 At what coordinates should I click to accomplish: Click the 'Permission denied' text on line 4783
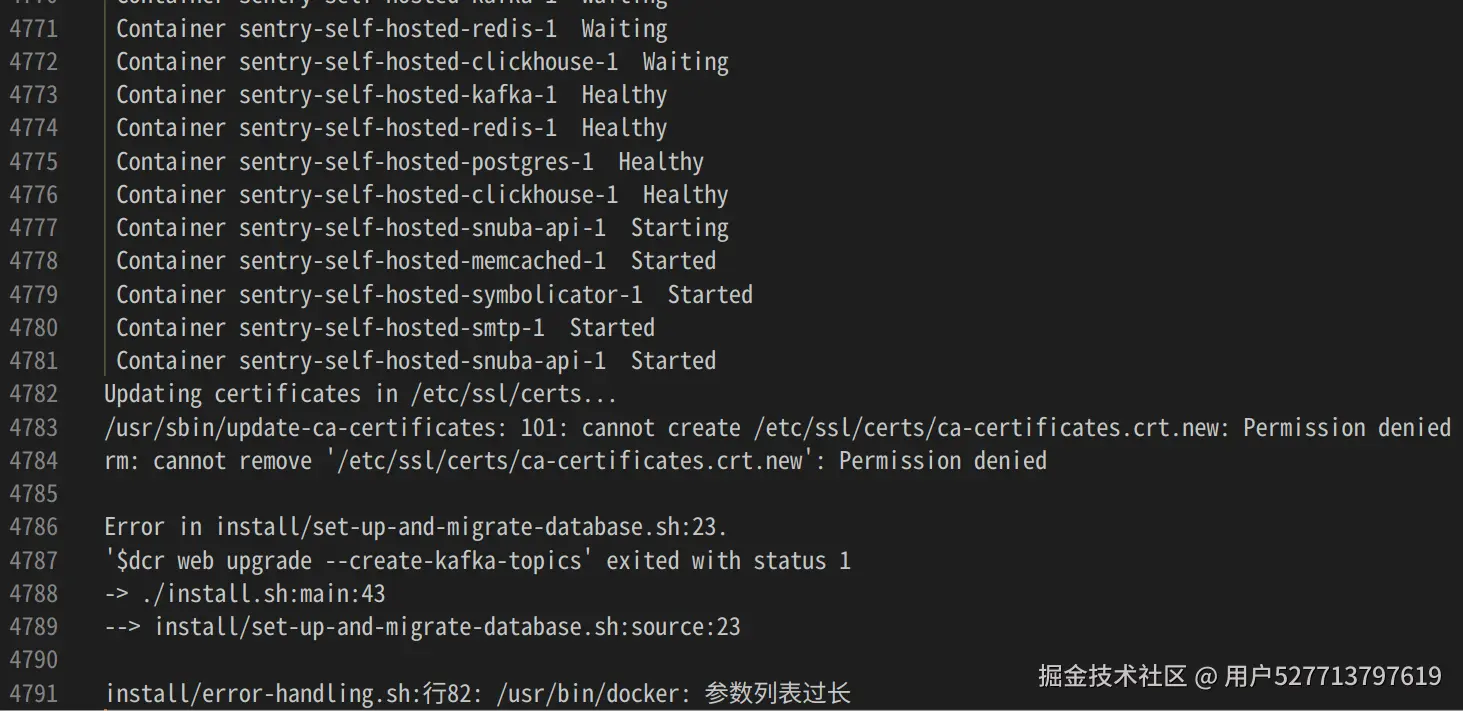pos(1346,428)
